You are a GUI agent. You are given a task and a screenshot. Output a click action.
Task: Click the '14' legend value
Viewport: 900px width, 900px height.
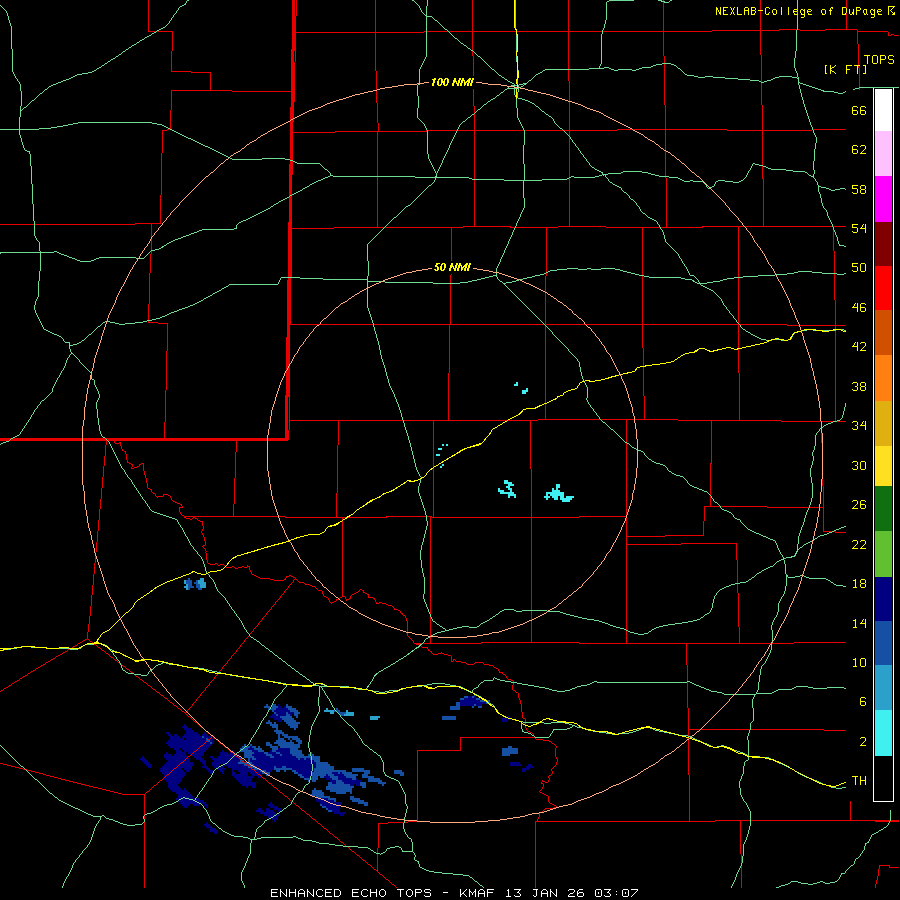pos(859,623)
